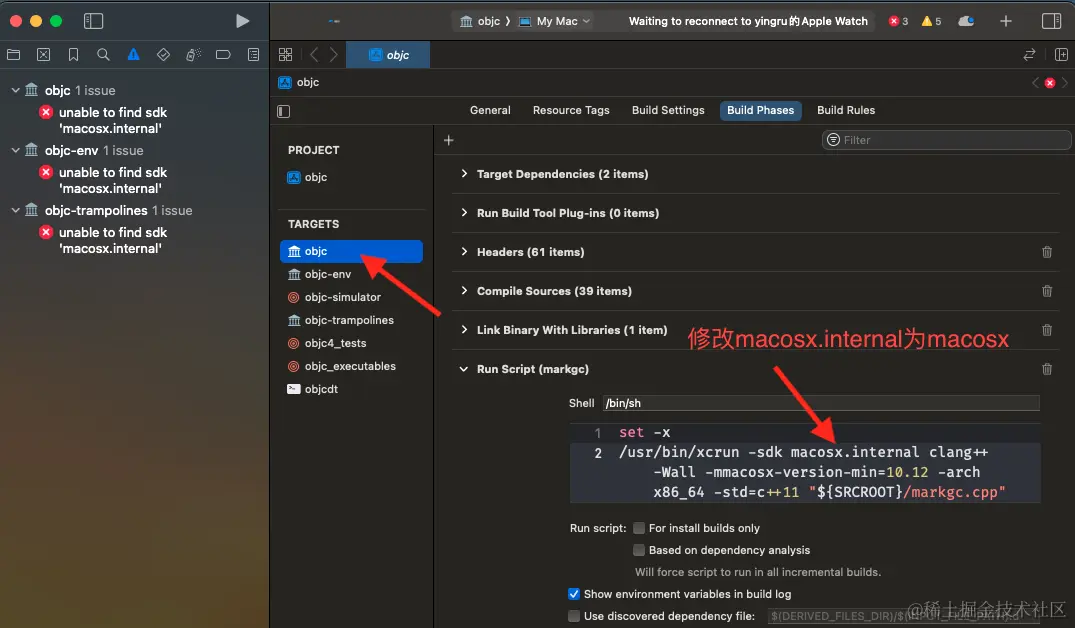Open the My Mac destination dropdown
The width and height of the screenshot is (1075, 628).
pyautogui.click(x=554, y=21)
